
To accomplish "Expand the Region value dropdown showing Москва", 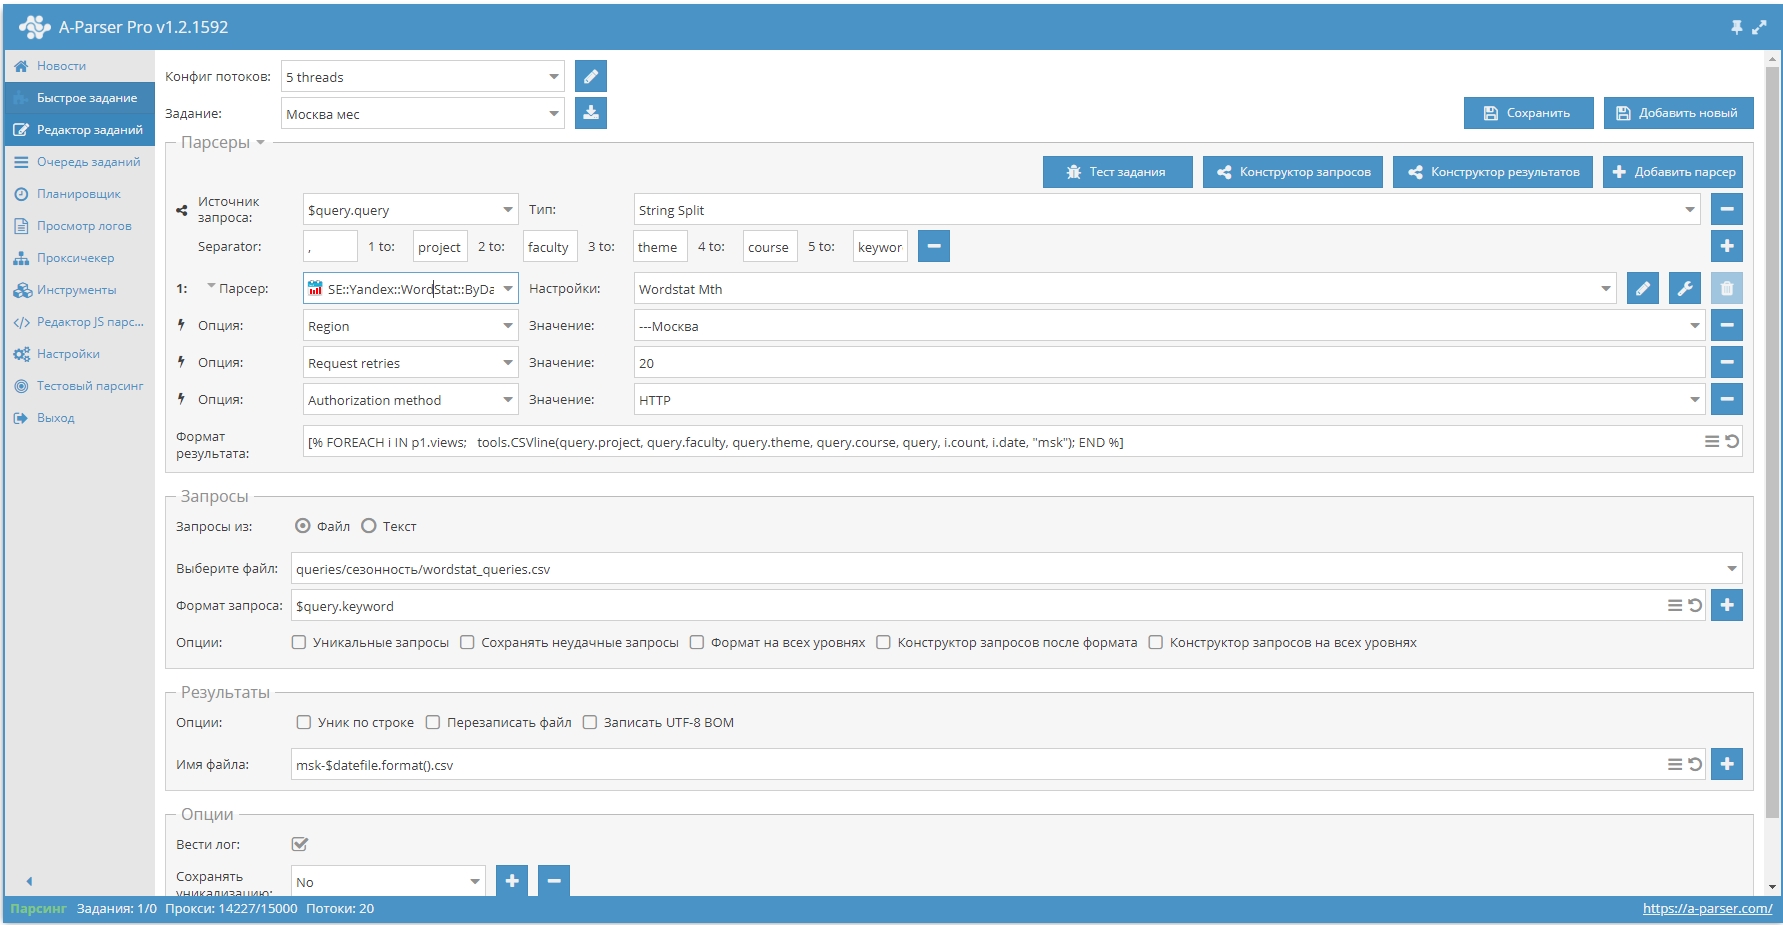I will pos(1694,326).
